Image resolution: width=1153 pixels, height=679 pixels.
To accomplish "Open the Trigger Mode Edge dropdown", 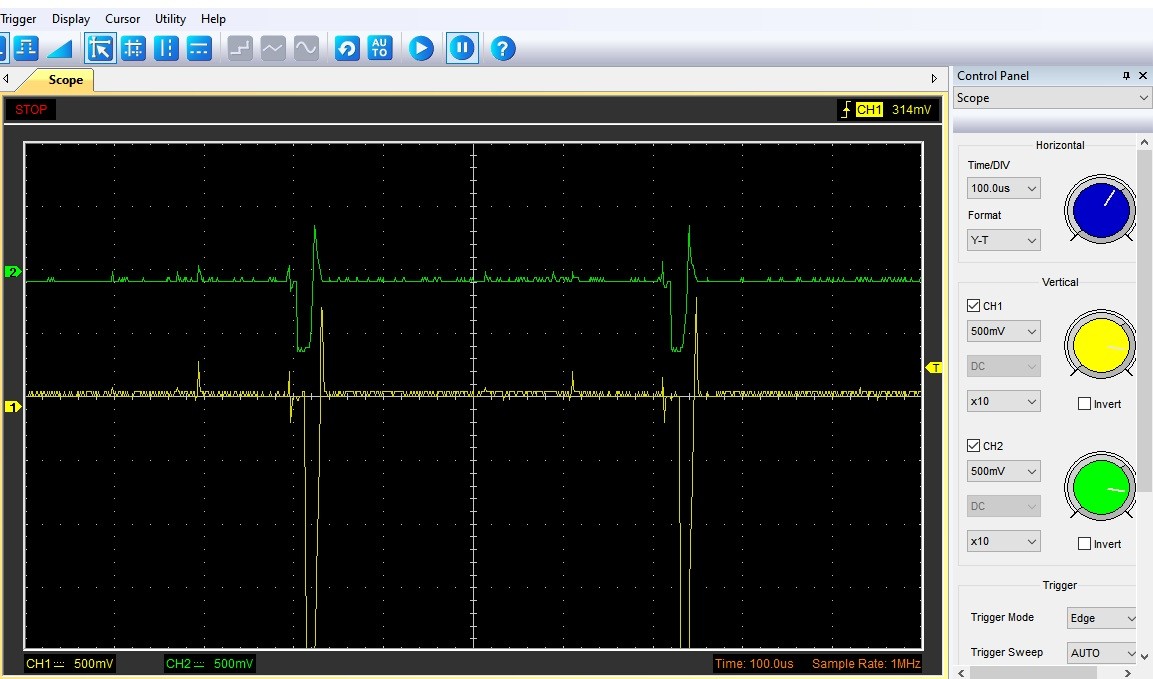I will coord(1102,618).
